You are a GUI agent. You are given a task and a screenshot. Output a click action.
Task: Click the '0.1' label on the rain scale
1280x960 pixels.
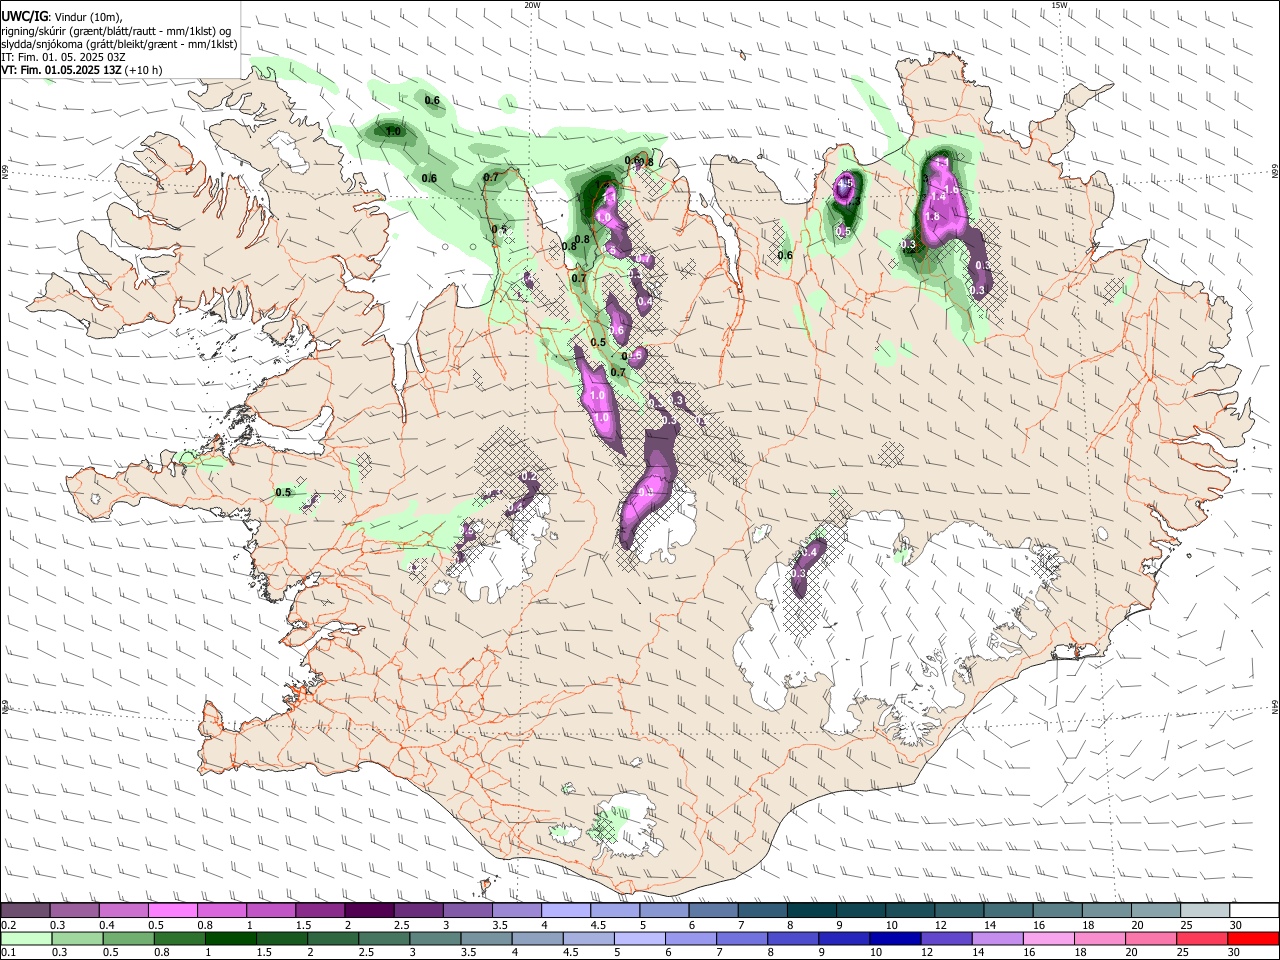coord(6,953)
